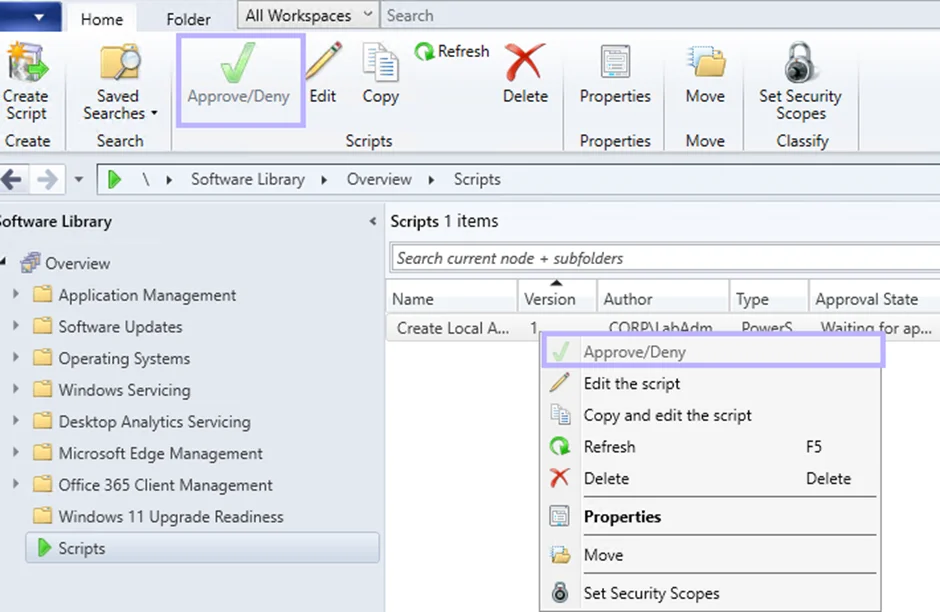940x612 pixels.
Task: Collapse the Software Library navigation pane
Action: point(372,222)
